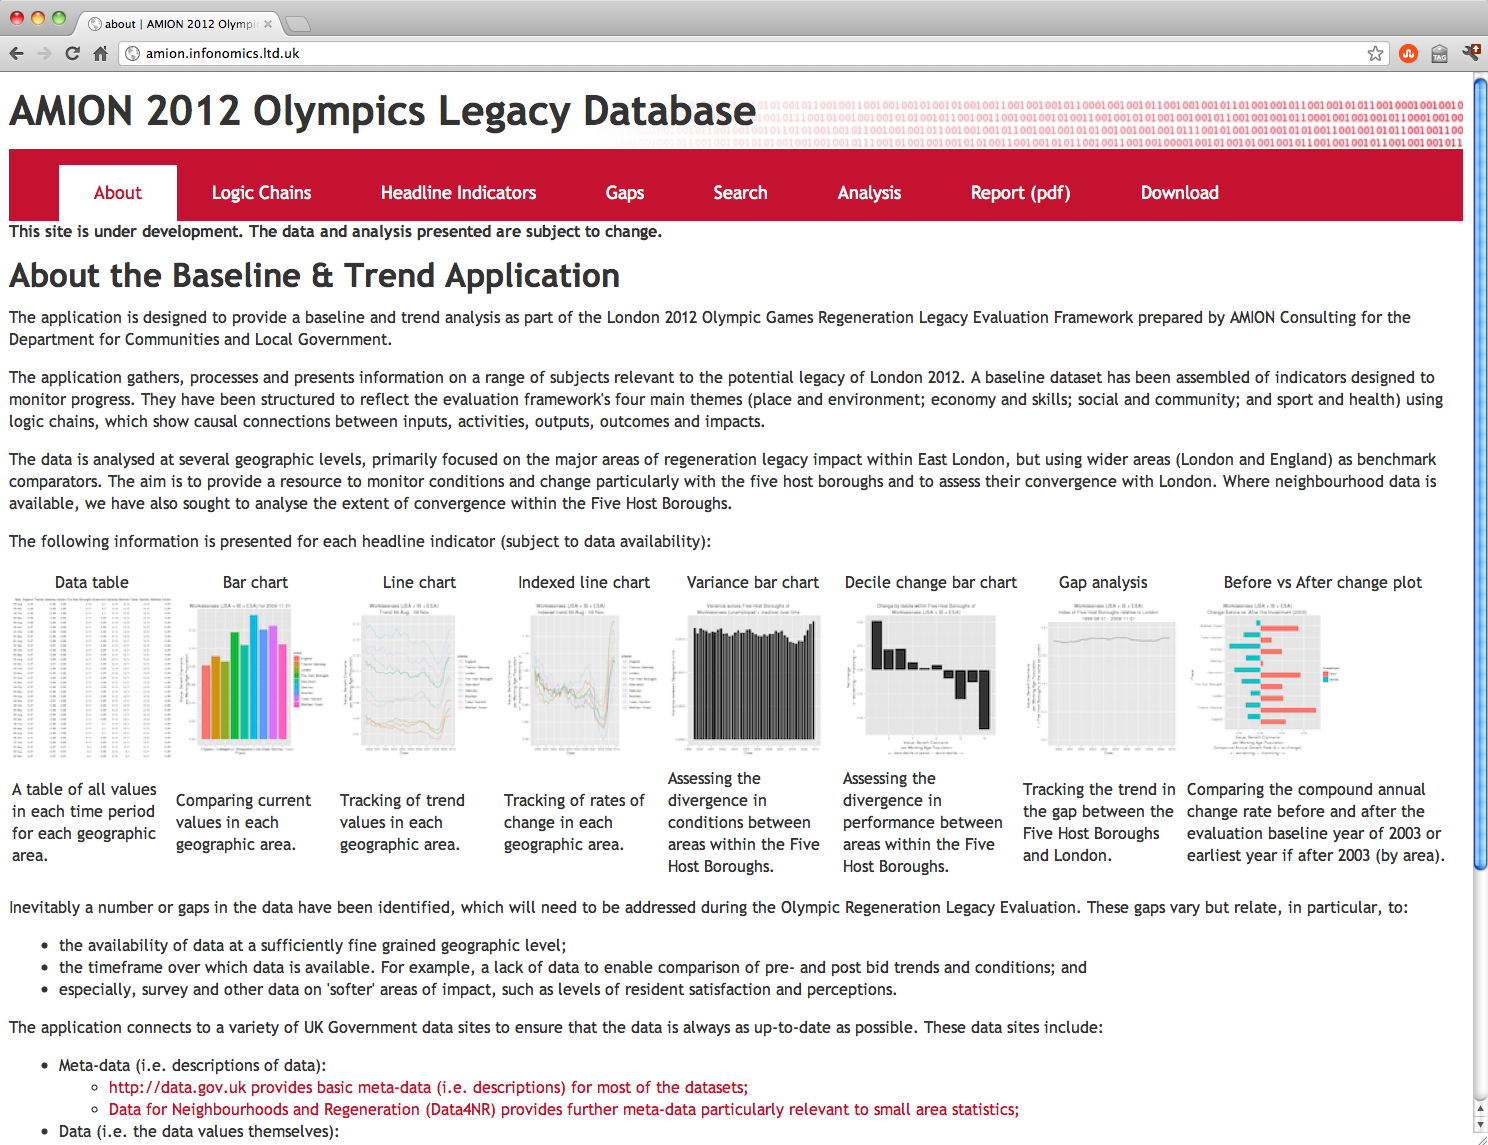Click the 'Gap analysis' caption text
Viewport: 1488px width, 1145px height.
tap(1103, 582)
